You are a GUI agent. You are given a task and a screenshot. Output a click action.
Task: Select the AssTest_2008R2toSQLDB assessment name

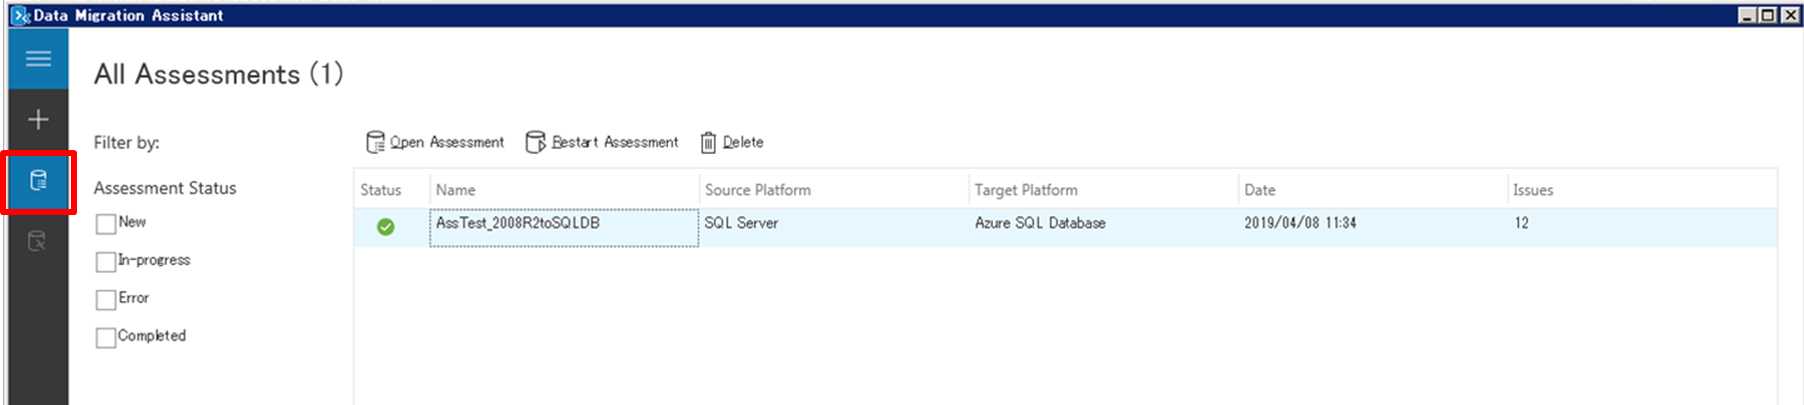click(564, 228)
